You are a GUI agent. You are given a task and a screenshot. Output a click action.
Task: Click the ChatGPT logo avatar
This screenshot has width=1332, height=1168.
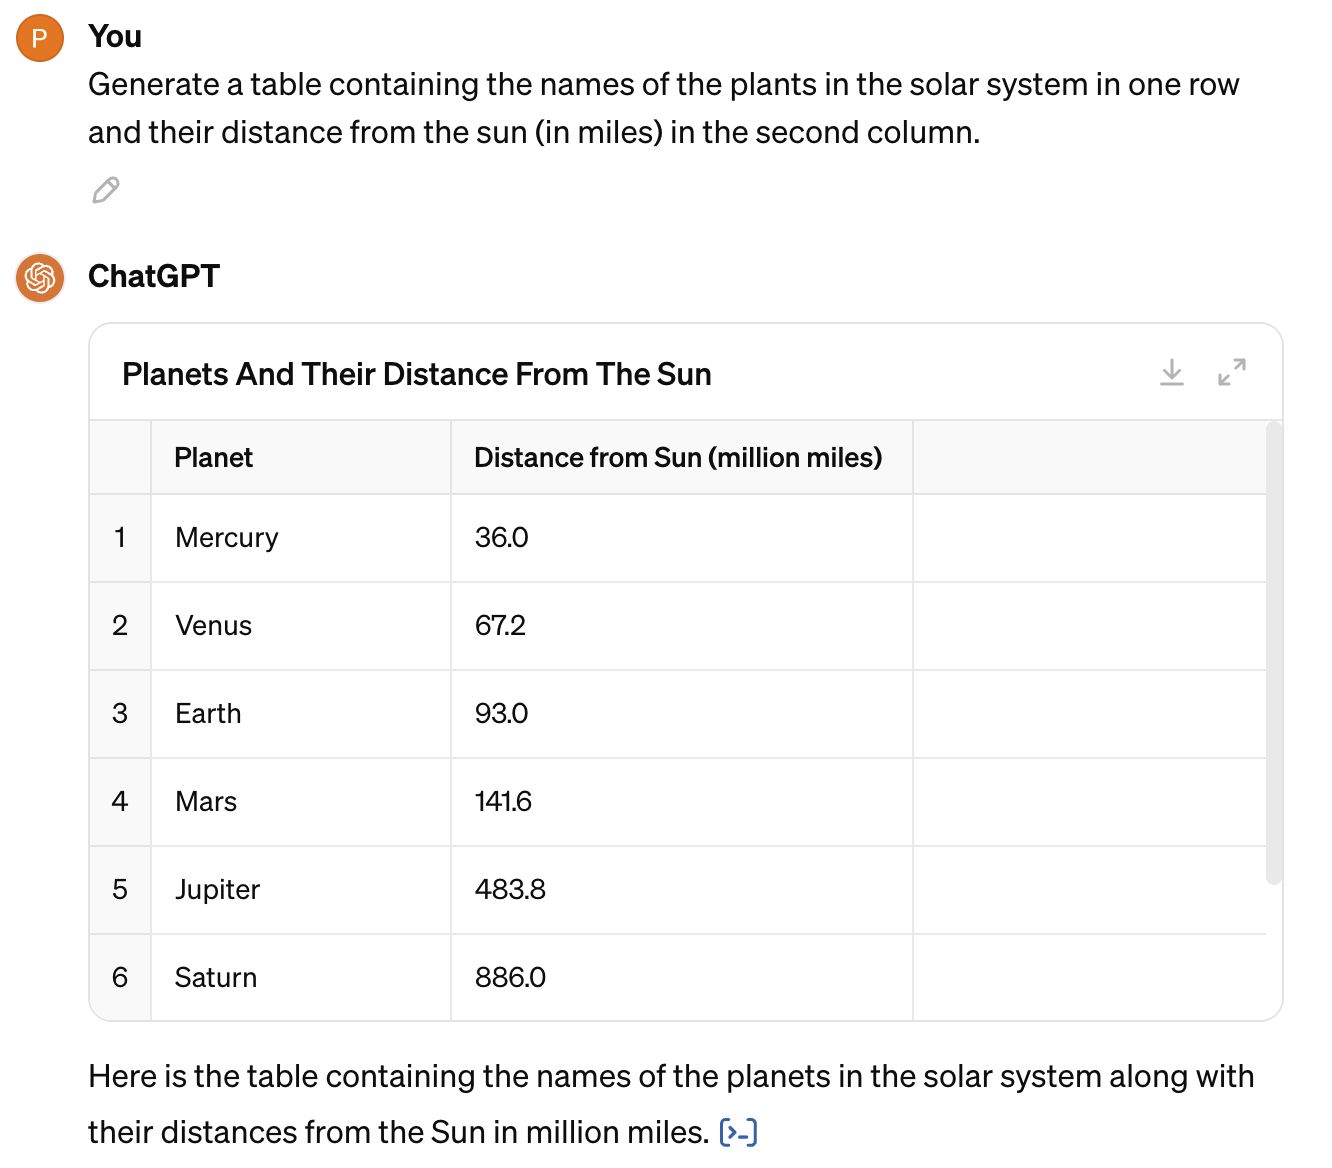coord(40,277)
